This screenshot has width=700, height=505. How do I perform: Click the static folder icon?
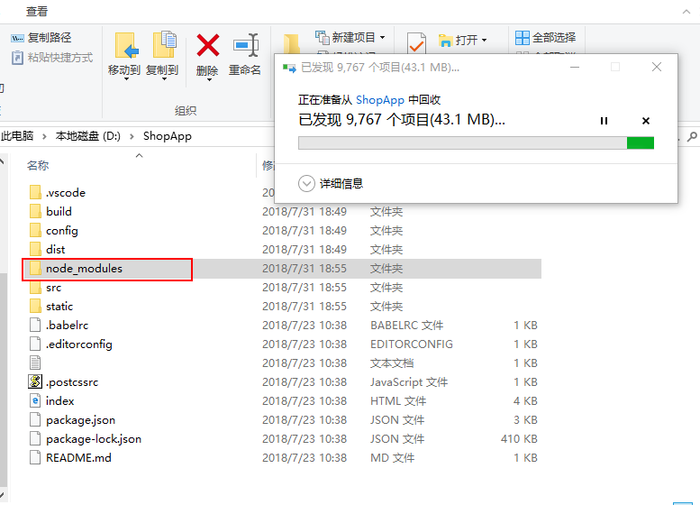[35, 306]
